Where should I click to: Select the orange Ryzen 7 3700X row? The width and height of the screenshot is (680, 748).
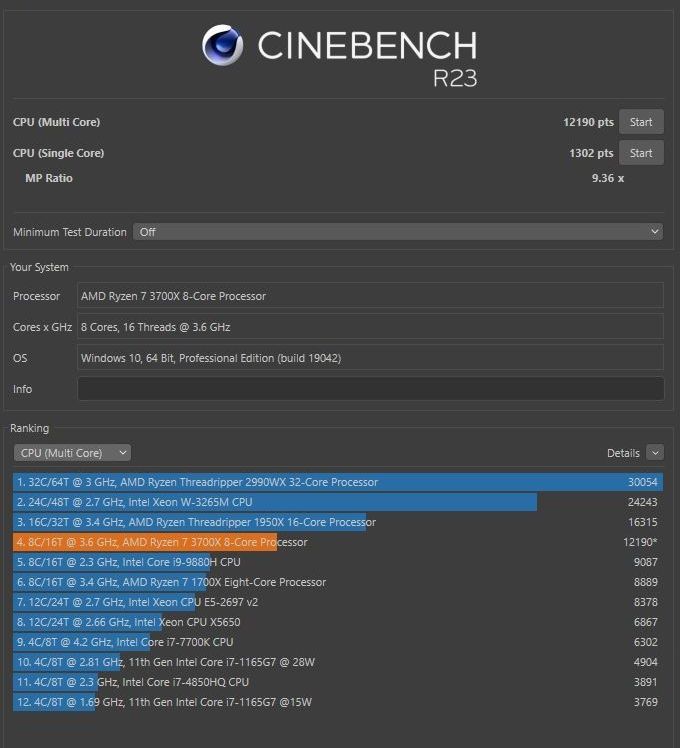[x=338, y=542]
